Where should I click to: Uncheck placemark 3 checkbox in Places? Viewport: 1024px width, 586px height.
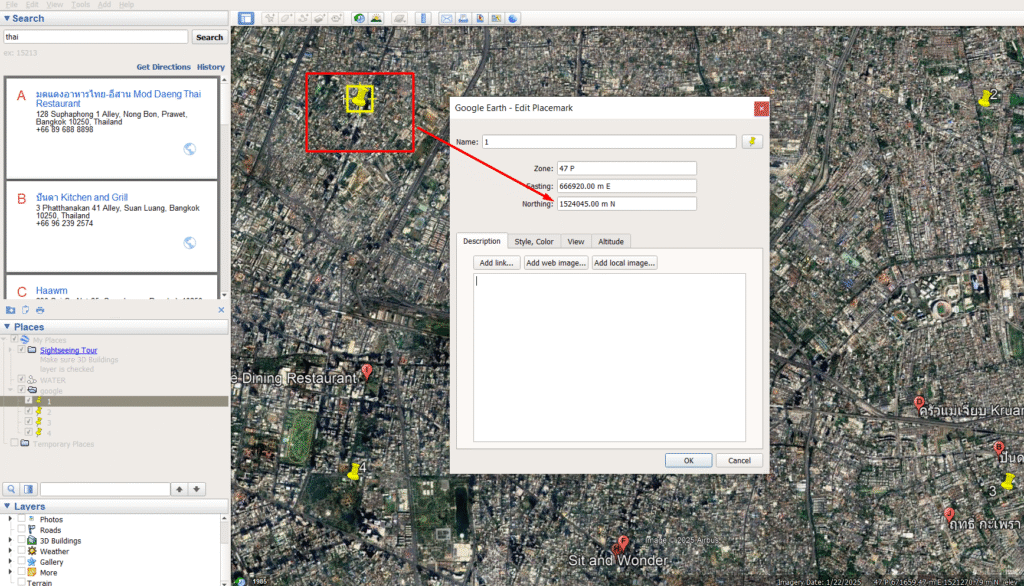(x=28, y=421)
